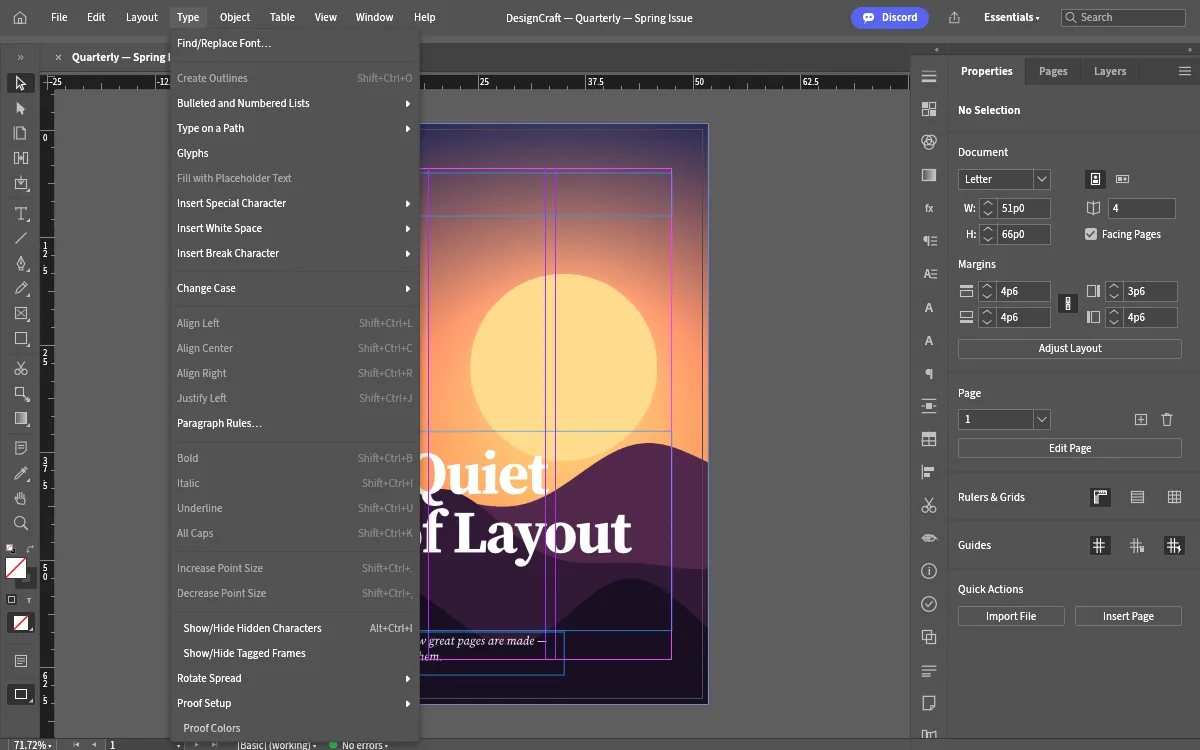This screenshot has width=1200, height=750.
Task: Select the Note tool
Action: (20, 448)
